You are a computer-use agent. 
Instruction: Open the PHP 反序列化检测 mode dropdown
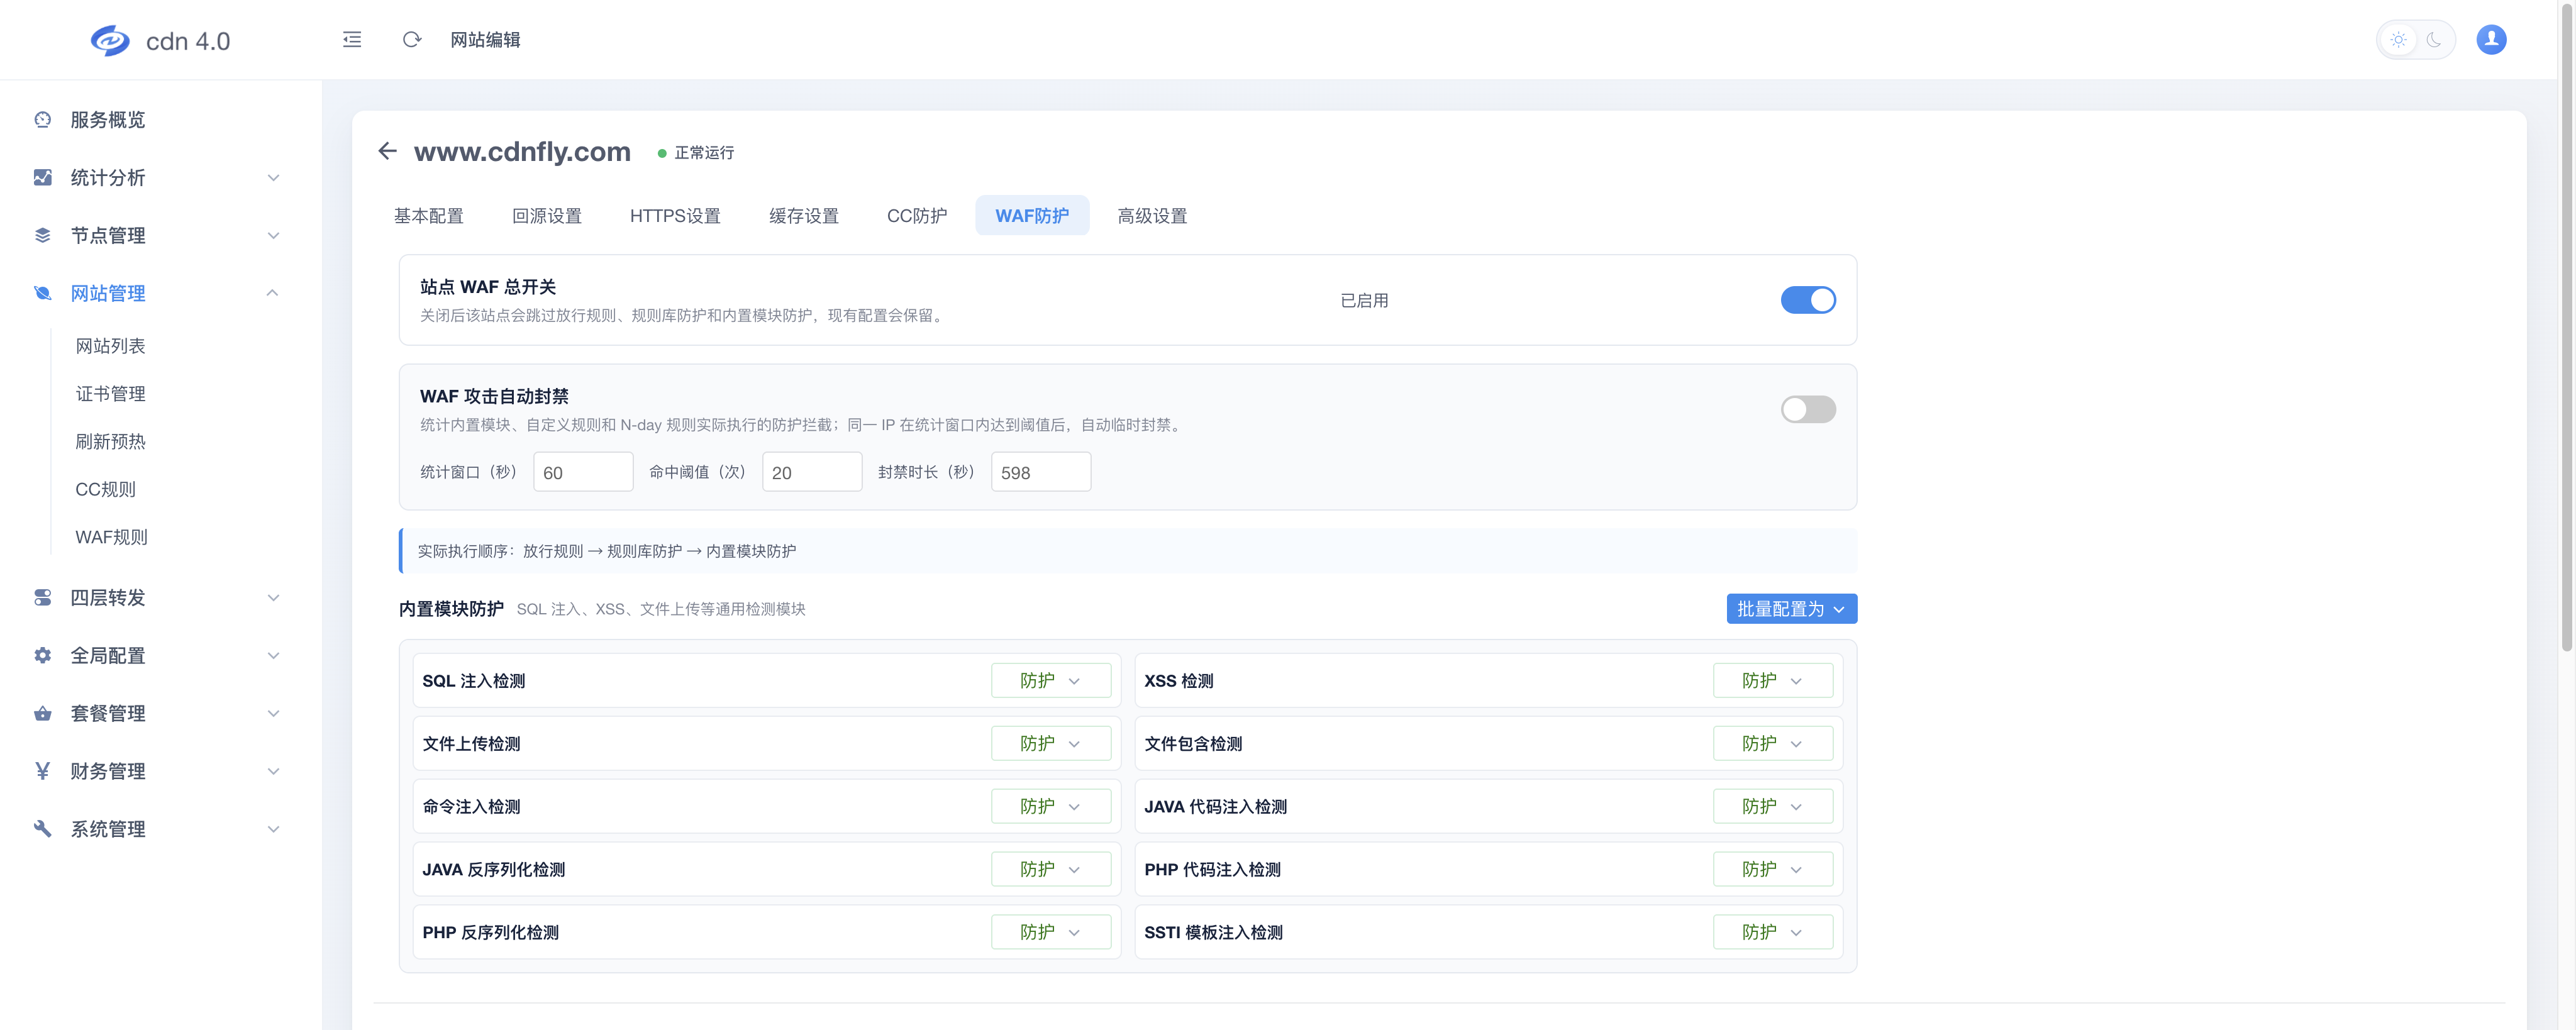coord(1051,933)
